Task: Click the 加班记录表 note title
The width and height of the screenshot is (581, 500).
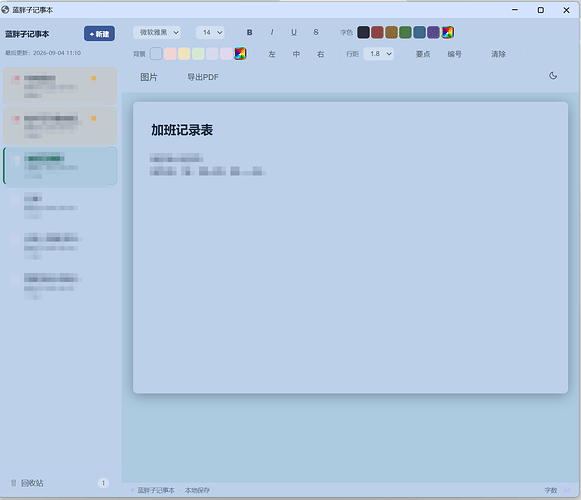Action: tap(182, 130)
